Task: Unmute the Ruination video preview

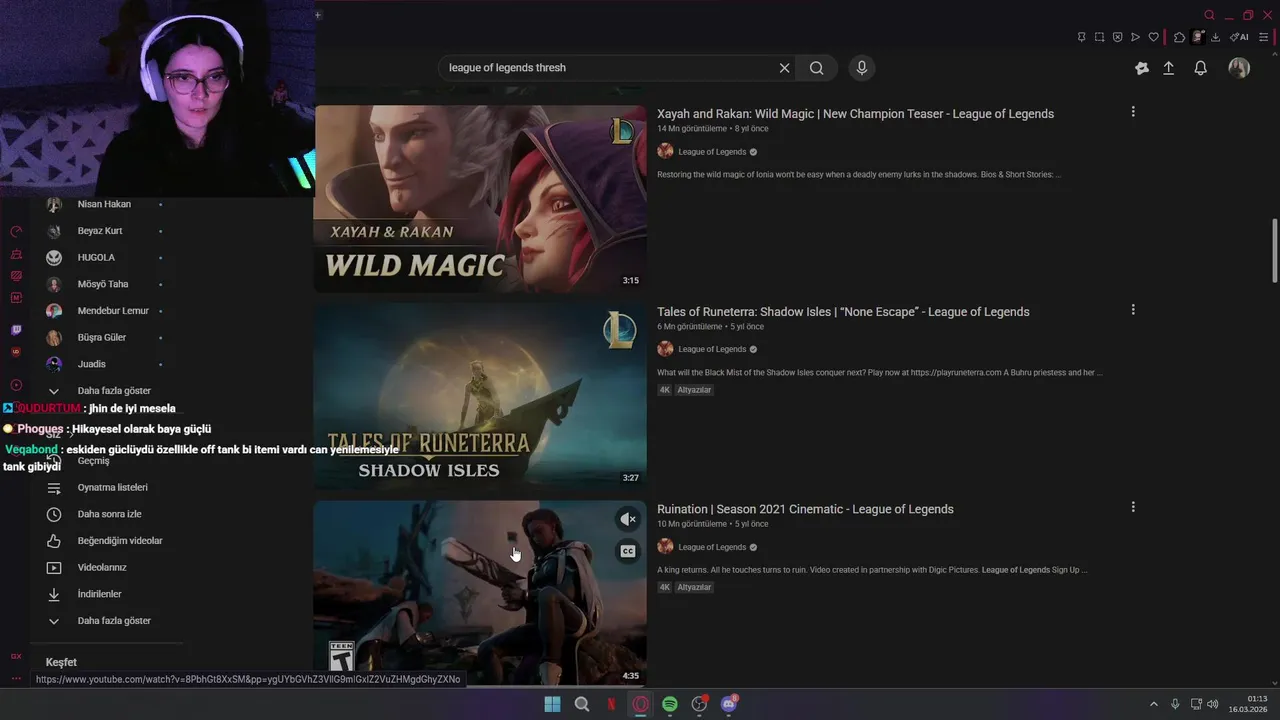Action: coord(628,519)
